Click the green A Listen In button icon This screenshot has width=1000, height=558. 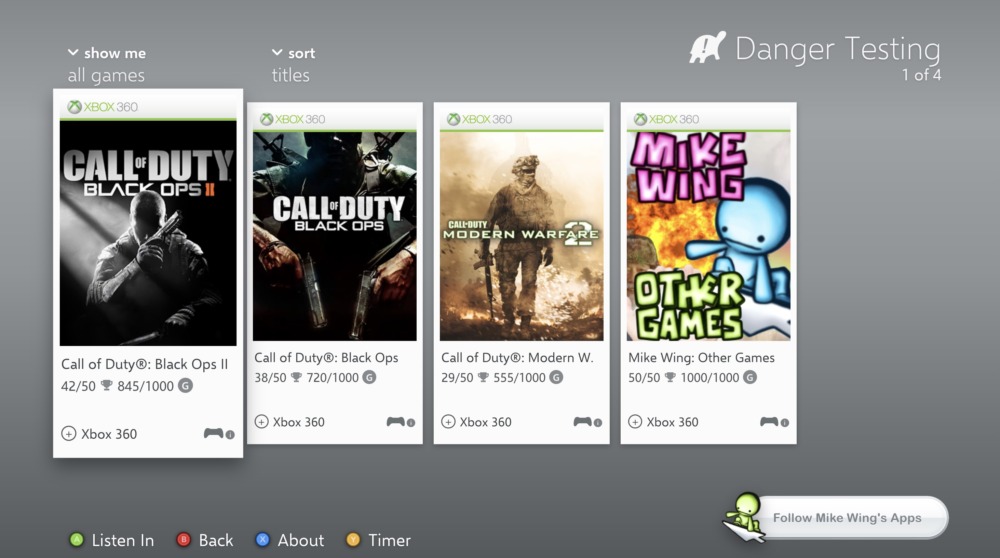pyautogui.click(x=77, y=540)
